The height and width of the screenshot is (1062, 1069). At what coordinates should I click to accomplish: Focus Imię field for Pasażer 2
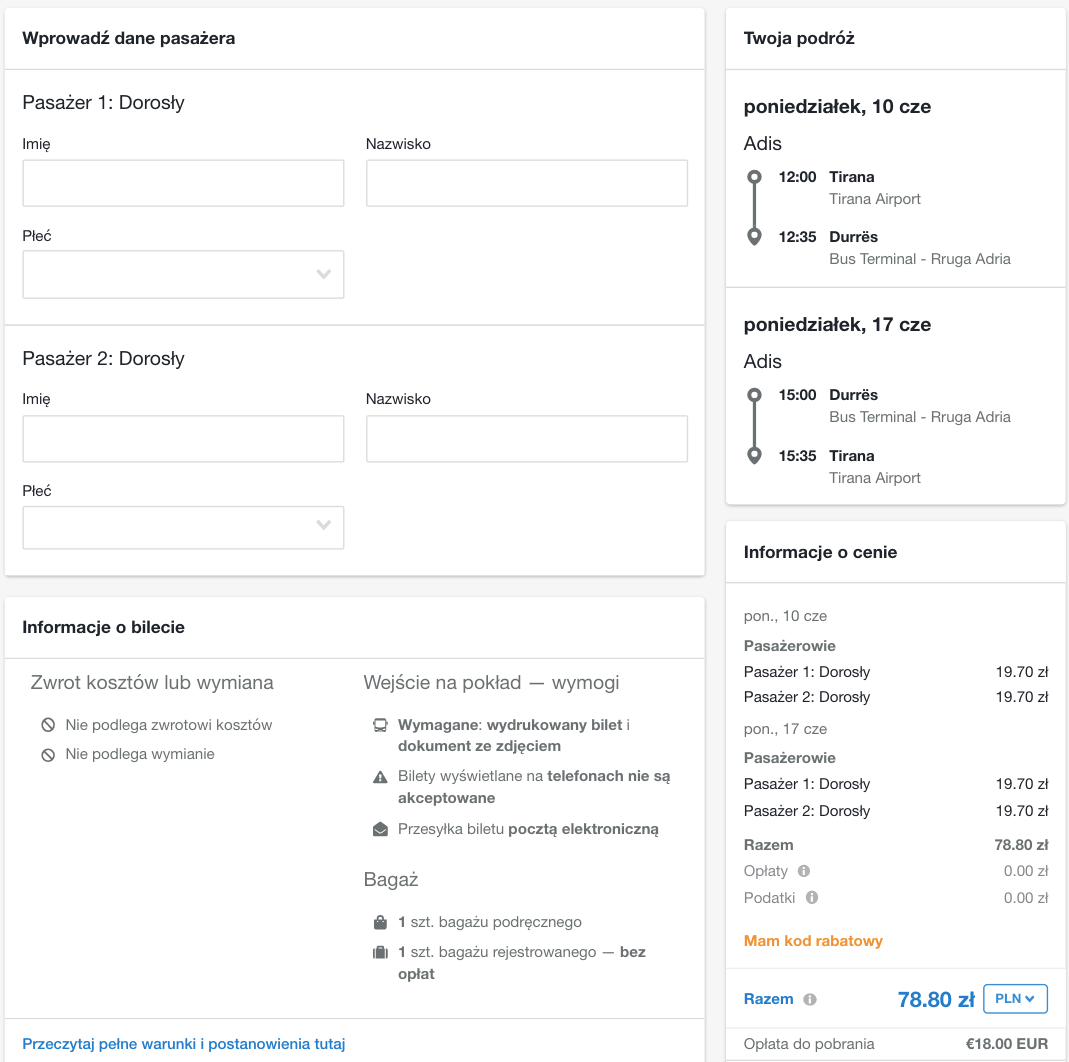tap(183, 439)
